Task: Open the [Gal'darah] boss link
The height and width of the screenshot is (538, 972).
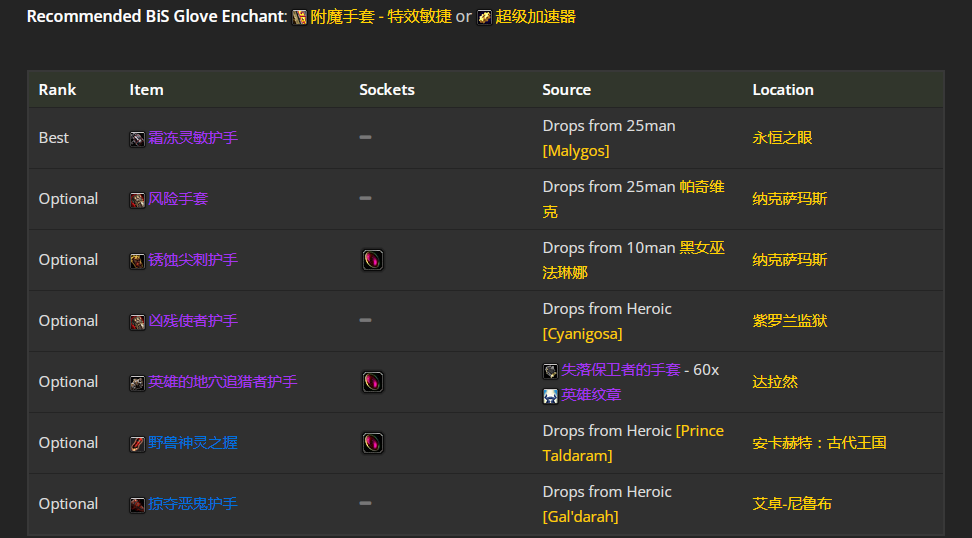Action: (580, 516)
